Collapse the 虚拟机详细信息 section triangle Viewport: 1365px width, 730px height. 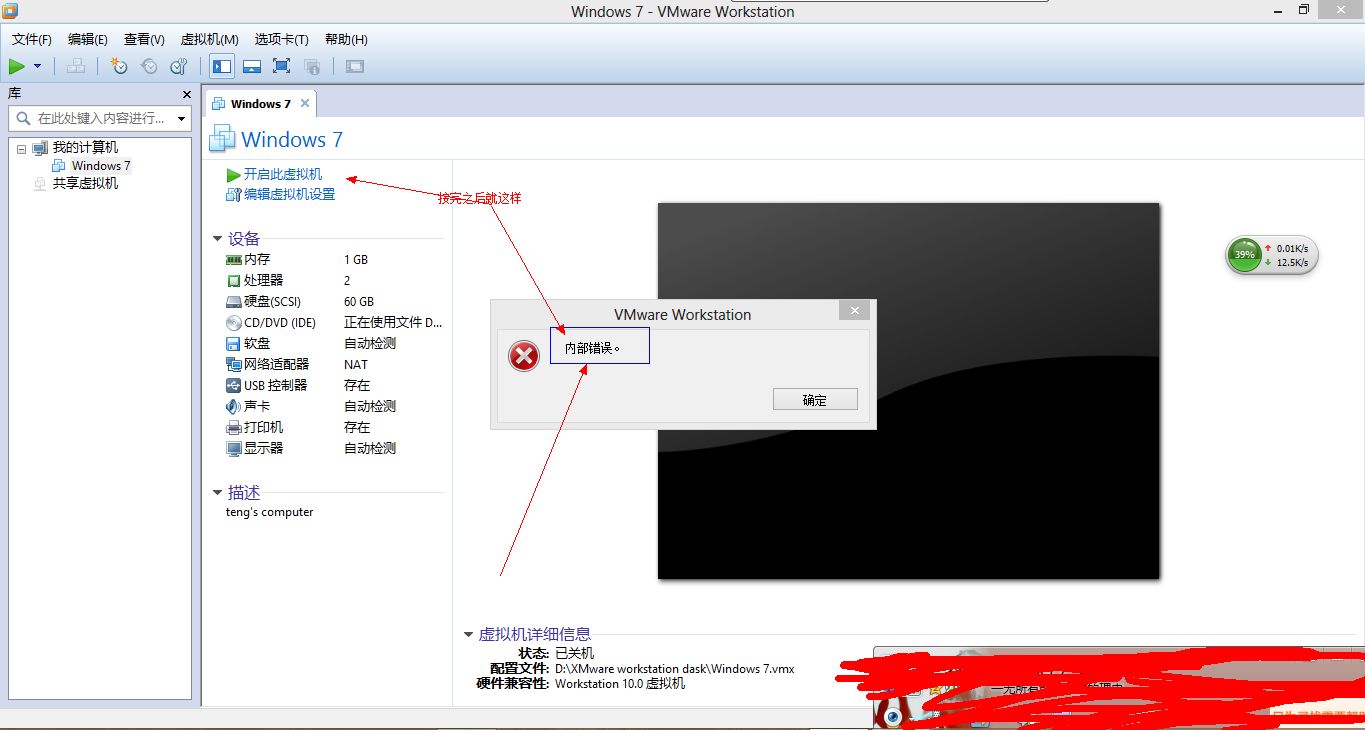click(x=468, y=634)
